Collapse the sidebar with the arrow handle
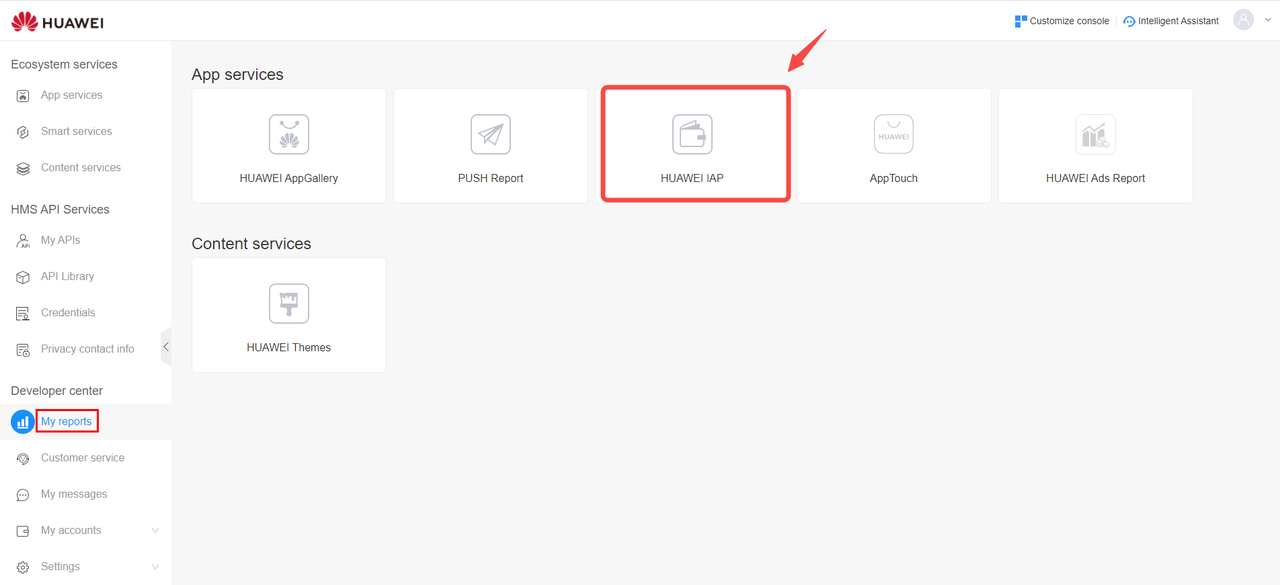 [166, 347]
